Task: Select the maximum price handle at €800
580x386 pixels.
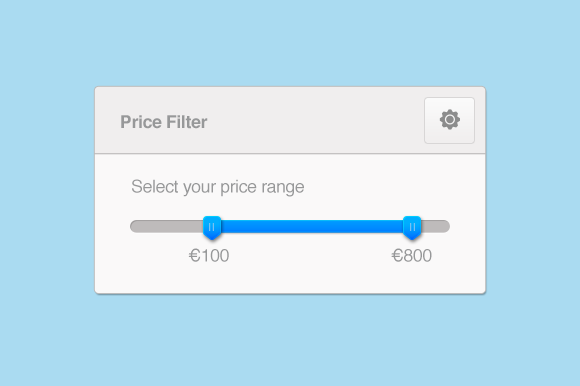Action: 412,228
